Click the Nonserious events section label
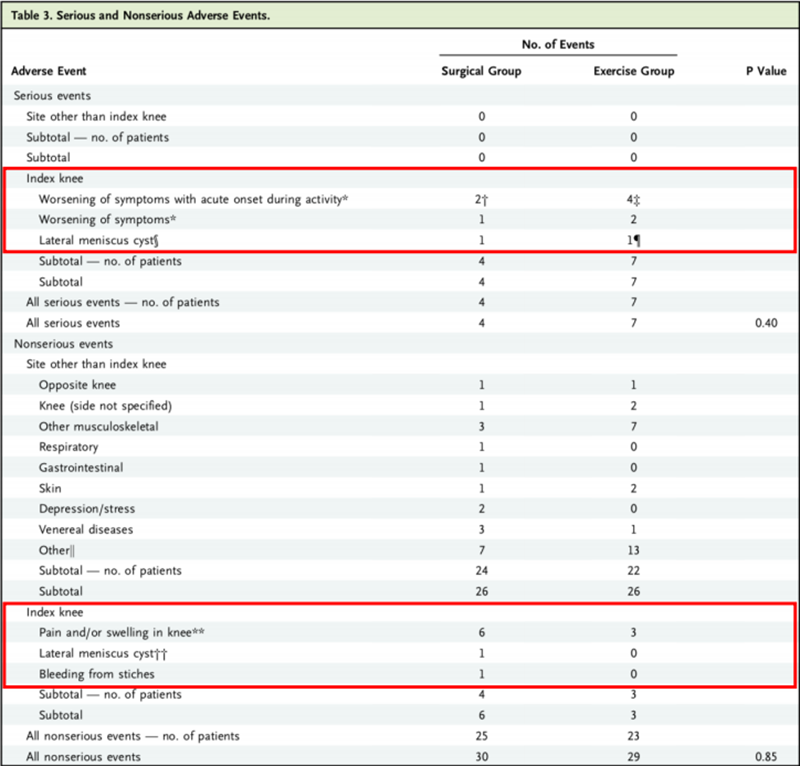 click(62, 343)
